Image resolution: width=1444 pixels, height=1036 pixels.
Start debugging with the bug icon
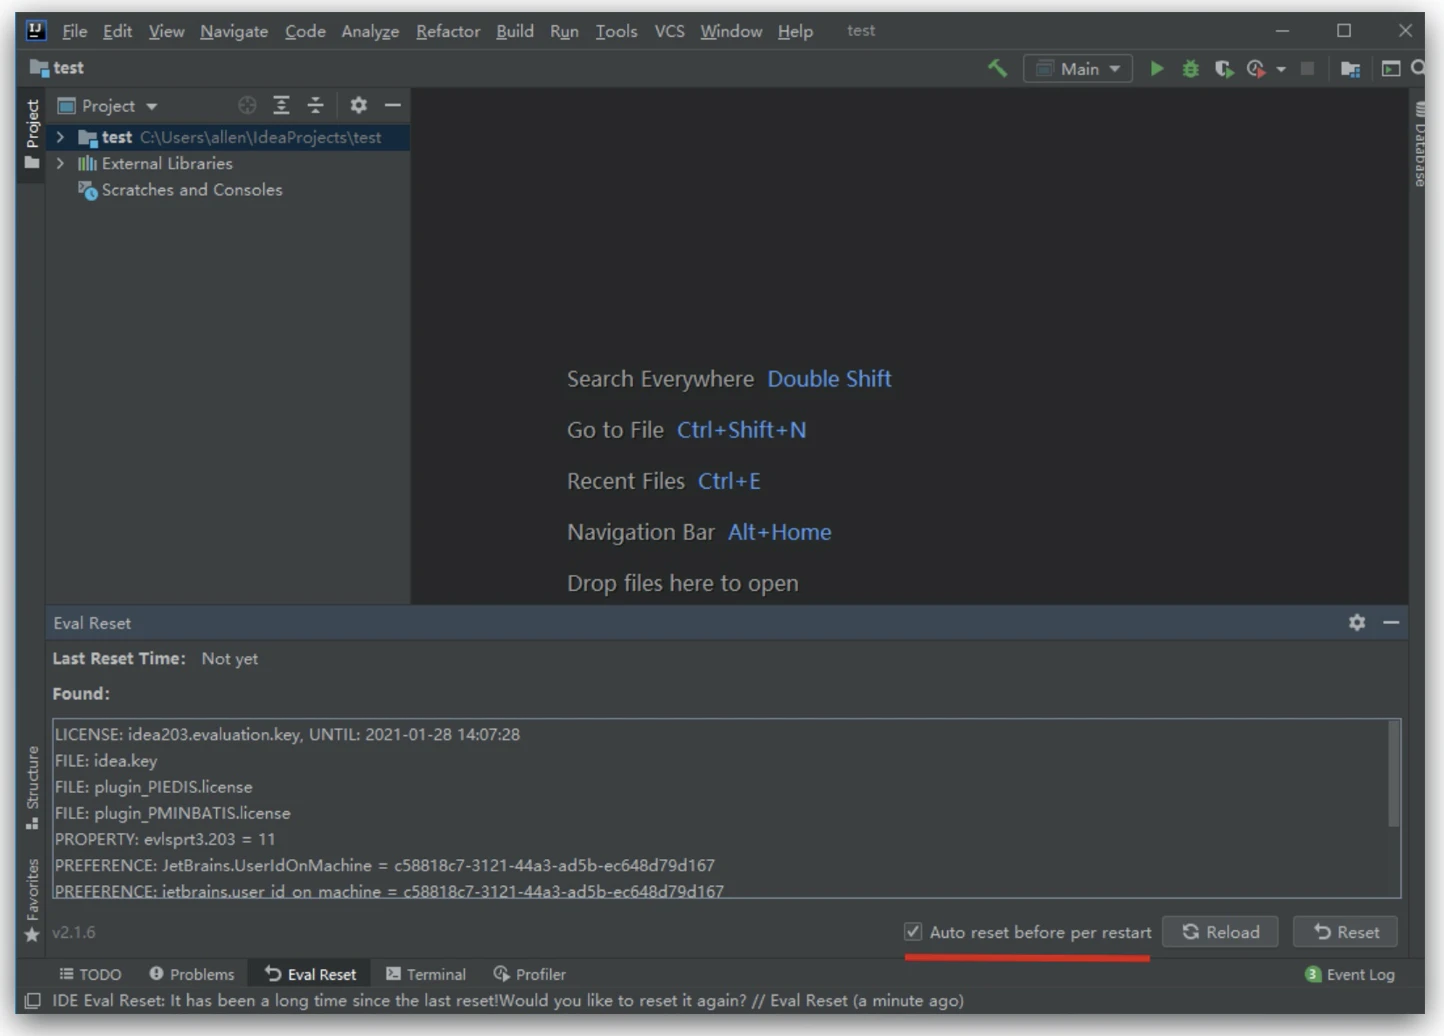[x=1190, y=68]
